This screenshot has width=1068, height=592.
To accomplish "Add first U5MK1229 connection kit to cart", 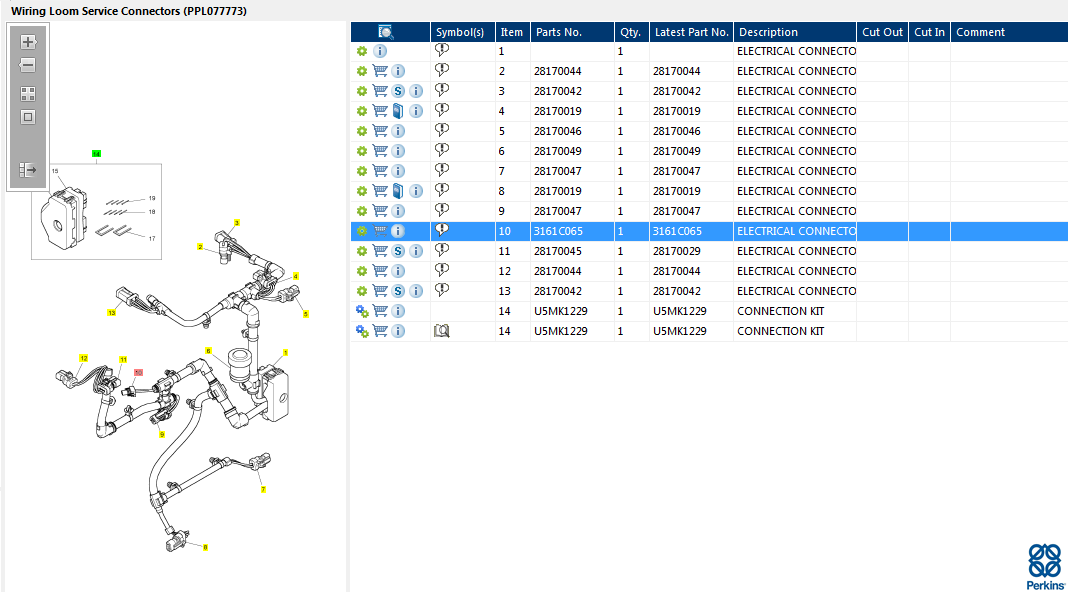I will (380, 311).
